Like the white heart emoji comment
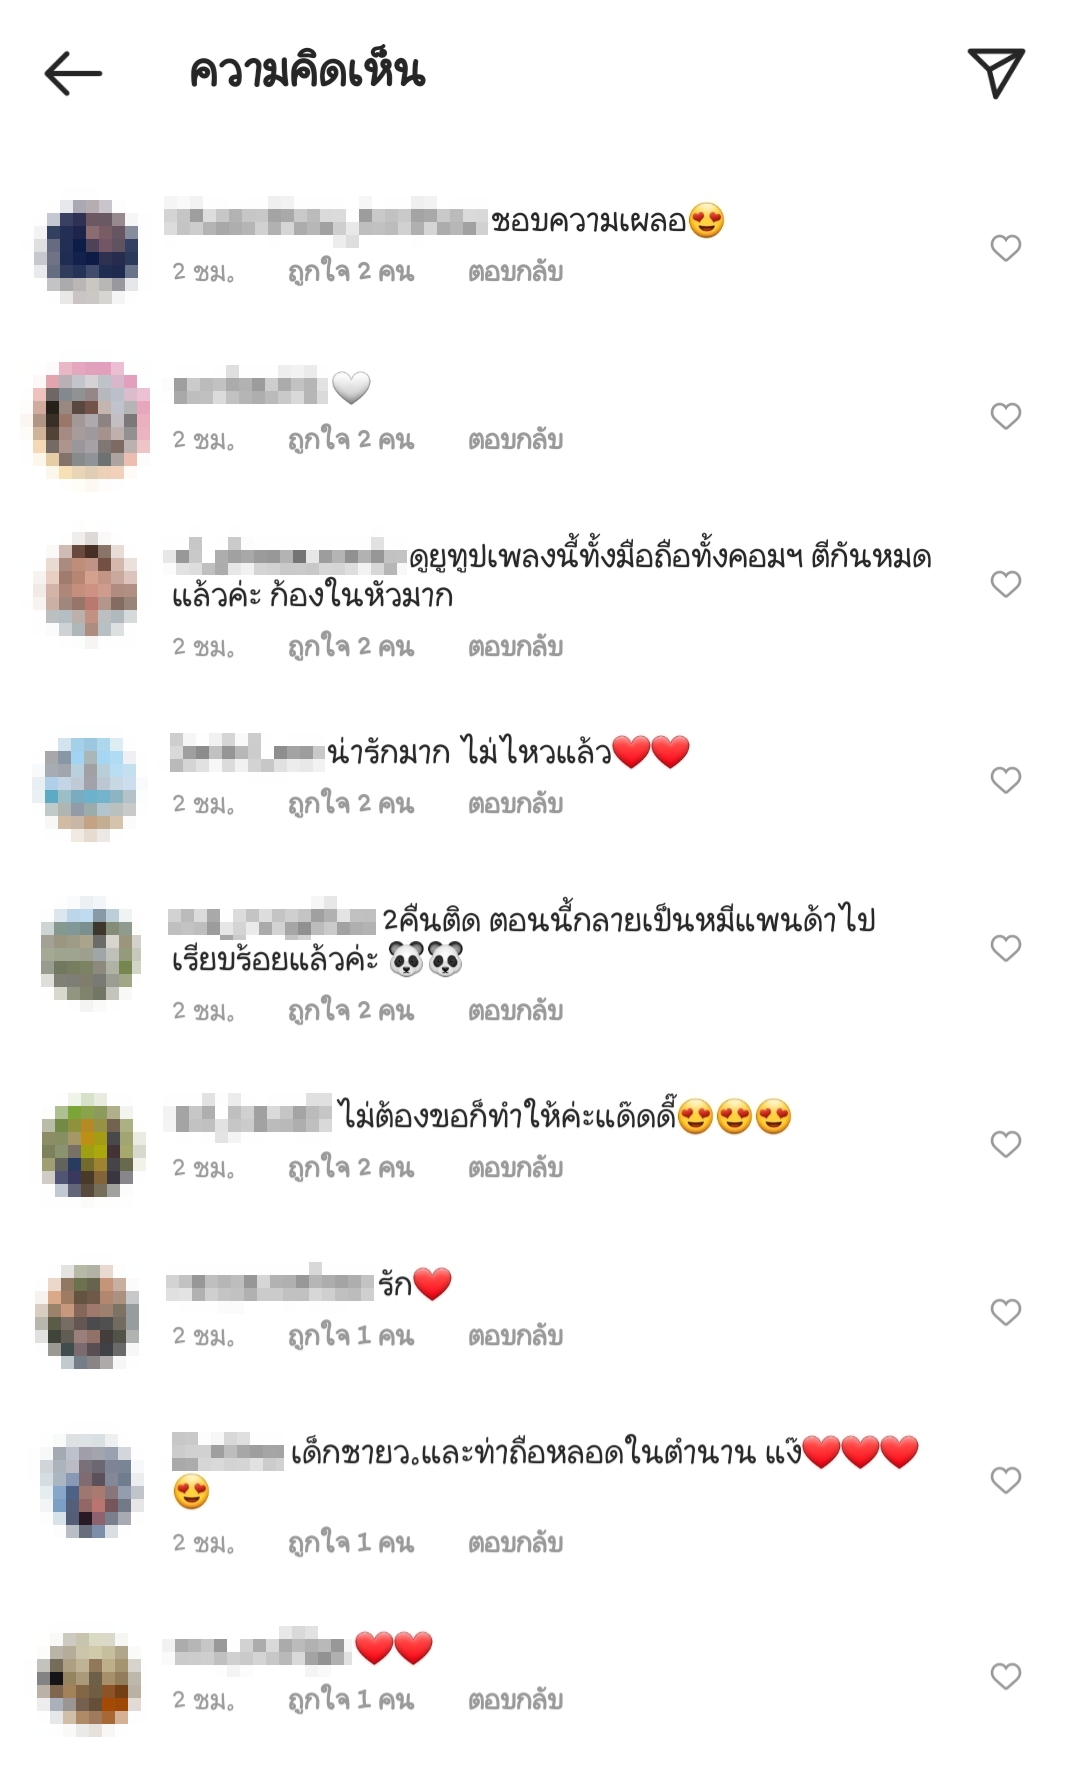The width and height of the screenshot is (1080, 1768). tap(1005, 416)
